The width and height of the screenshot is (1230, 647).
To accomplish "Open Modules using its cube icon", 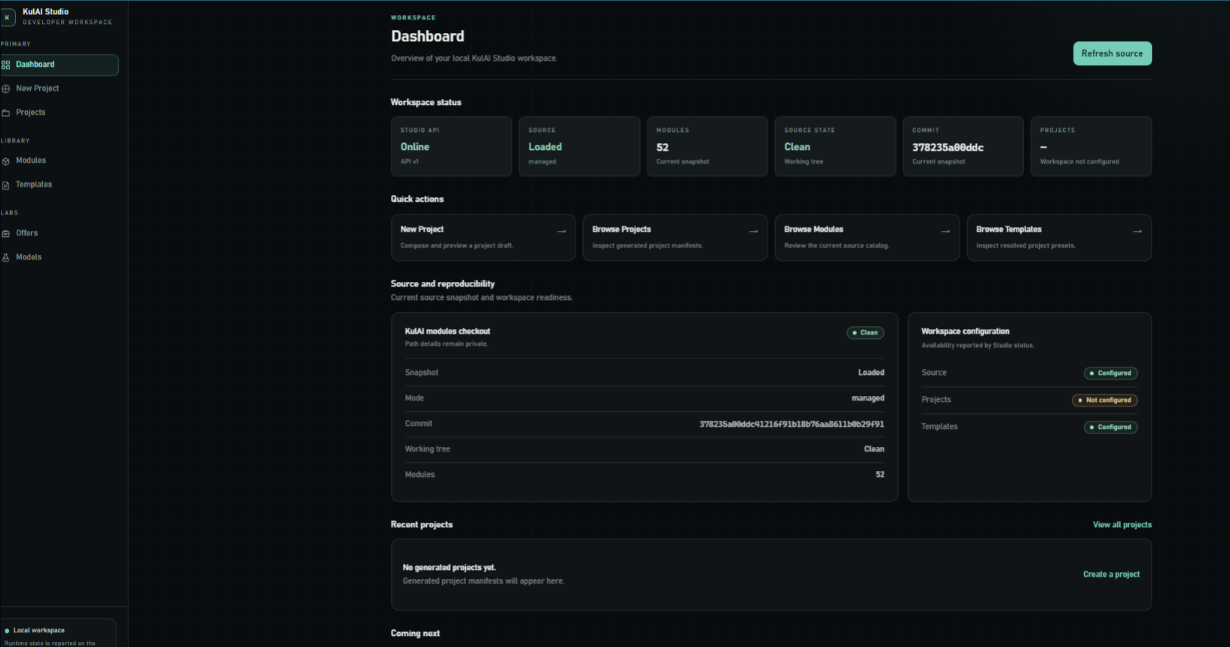I will [6, 160].
